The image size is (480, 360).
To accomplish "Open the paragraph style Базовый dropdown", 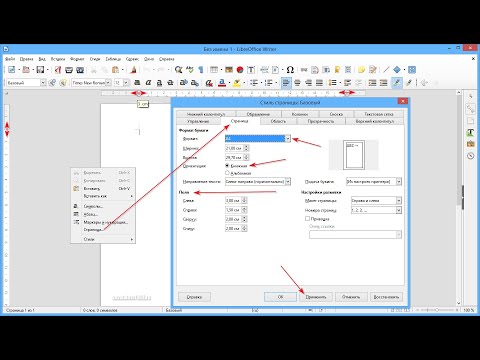I will (x=43, y=83).
